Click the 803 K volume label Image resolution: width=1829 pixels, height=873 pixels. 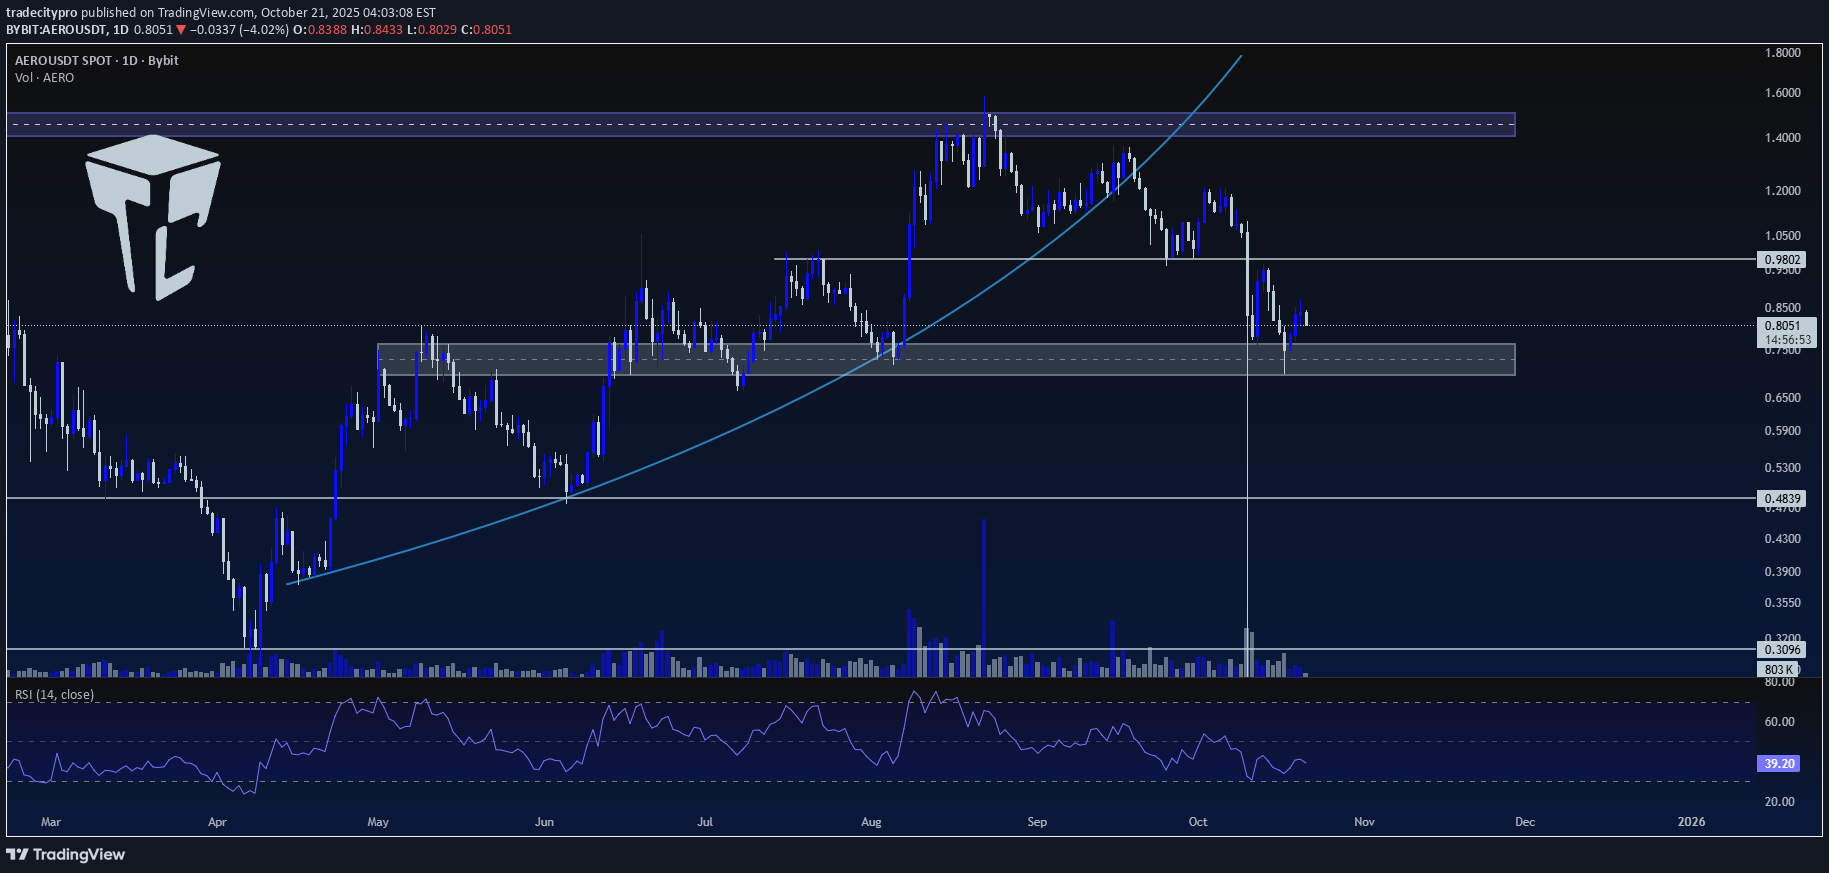[1778, 669]
